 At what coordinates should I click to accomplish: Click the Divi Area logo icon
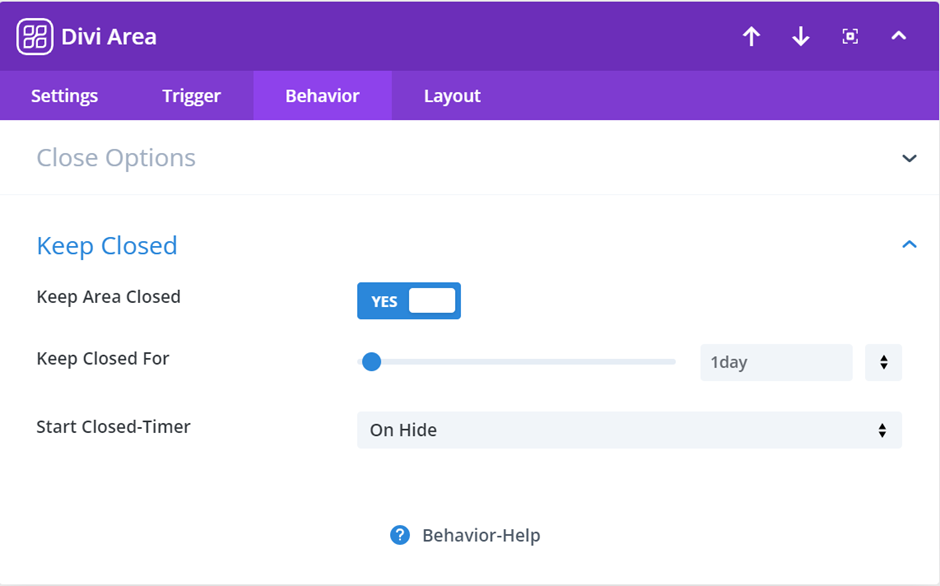35,37
